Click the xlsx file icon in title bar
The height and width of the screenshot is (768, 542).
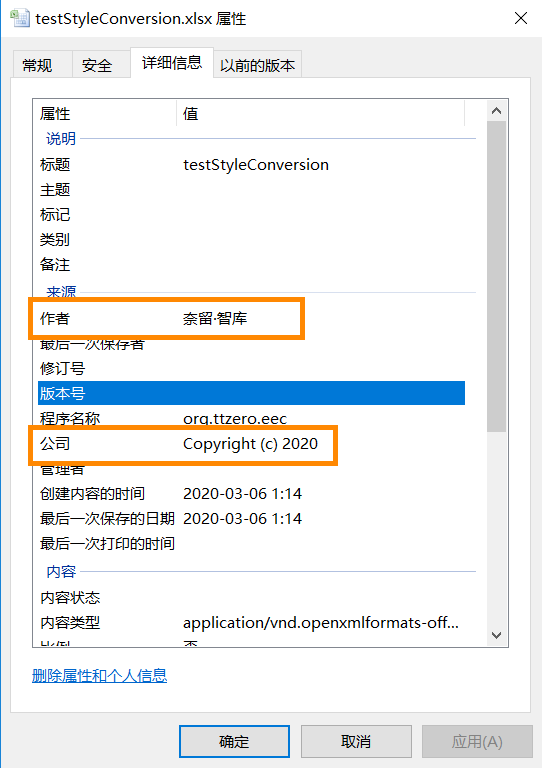point(19,18)
